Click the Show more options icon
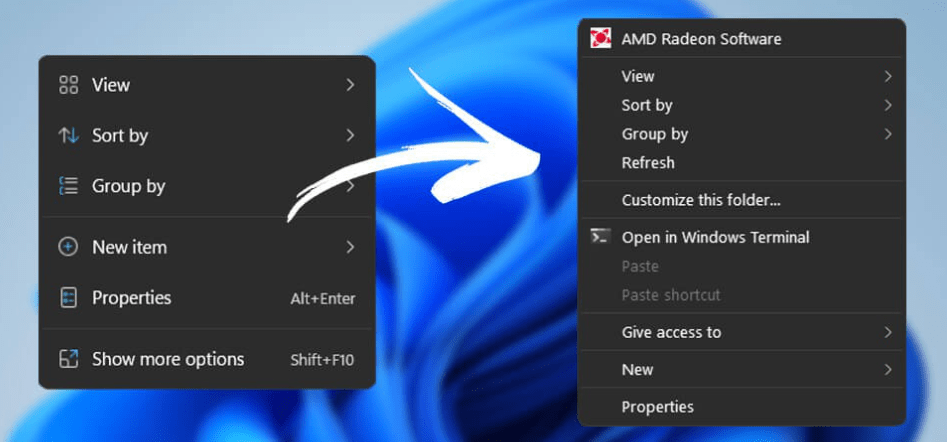The width and height of the screenshot is (947, 442). point(69,359)
